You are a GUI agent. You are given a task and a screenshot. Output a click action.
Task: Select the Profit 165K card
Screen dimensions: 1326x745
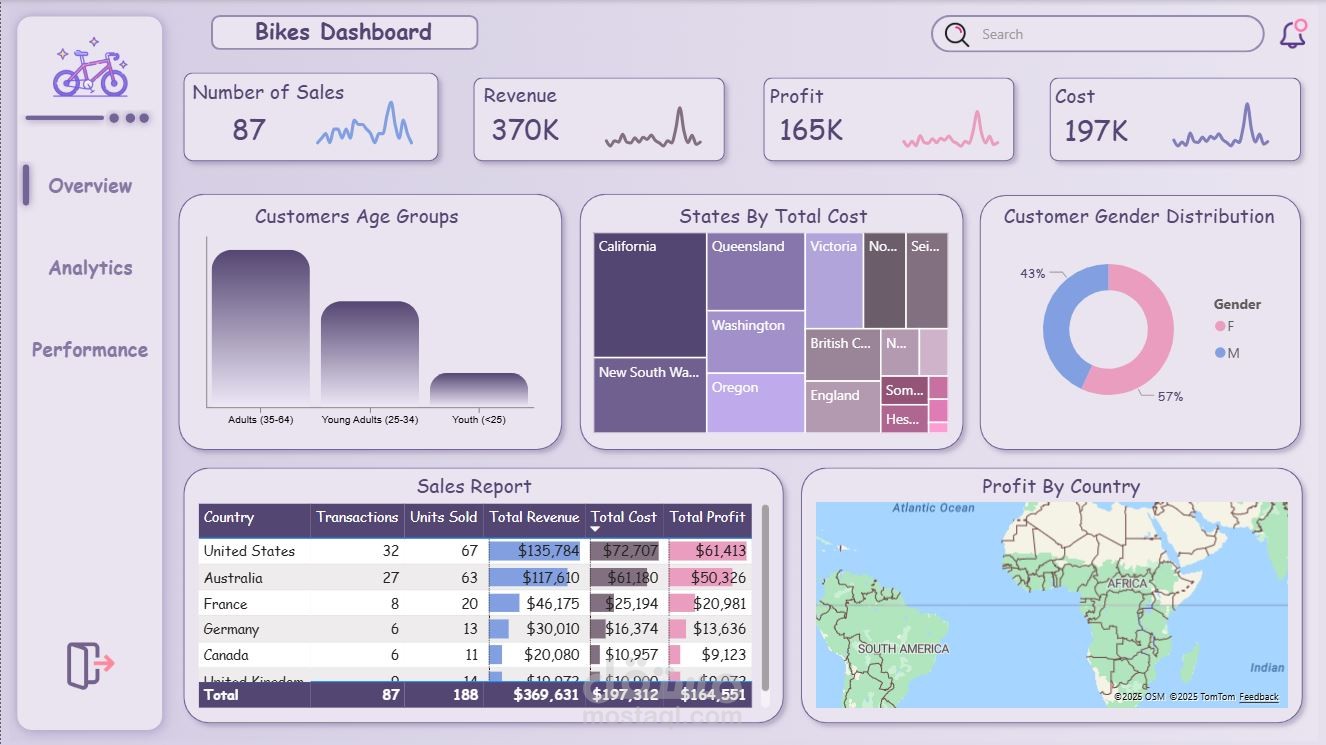point(889,119)
